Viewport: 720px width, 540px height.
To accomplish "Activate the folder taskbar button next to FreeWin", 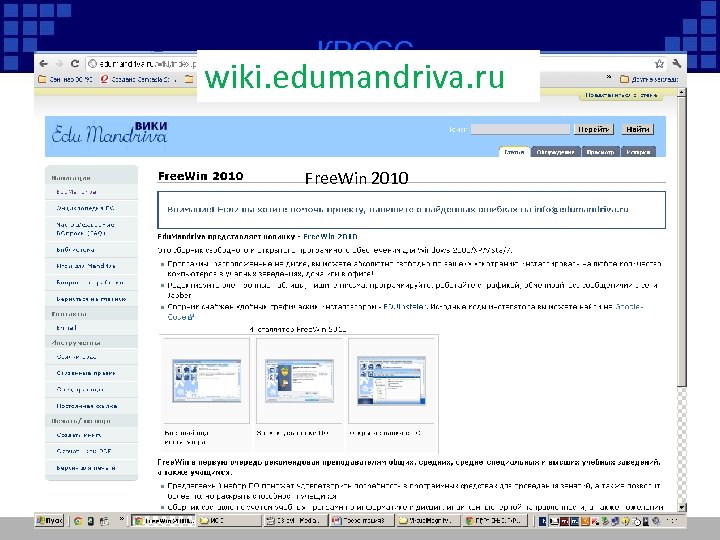I will (x=229, y=521).
